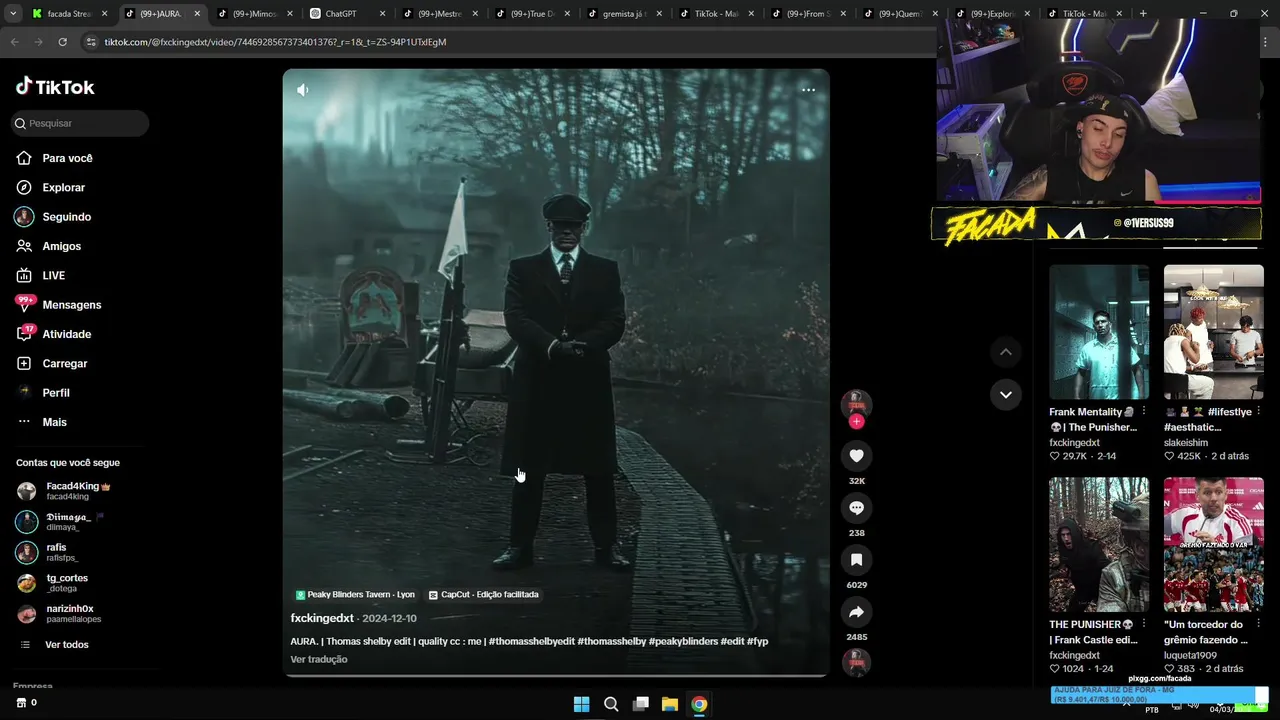
Task: Open Task View on the taskbar
Action: (641, 704)
